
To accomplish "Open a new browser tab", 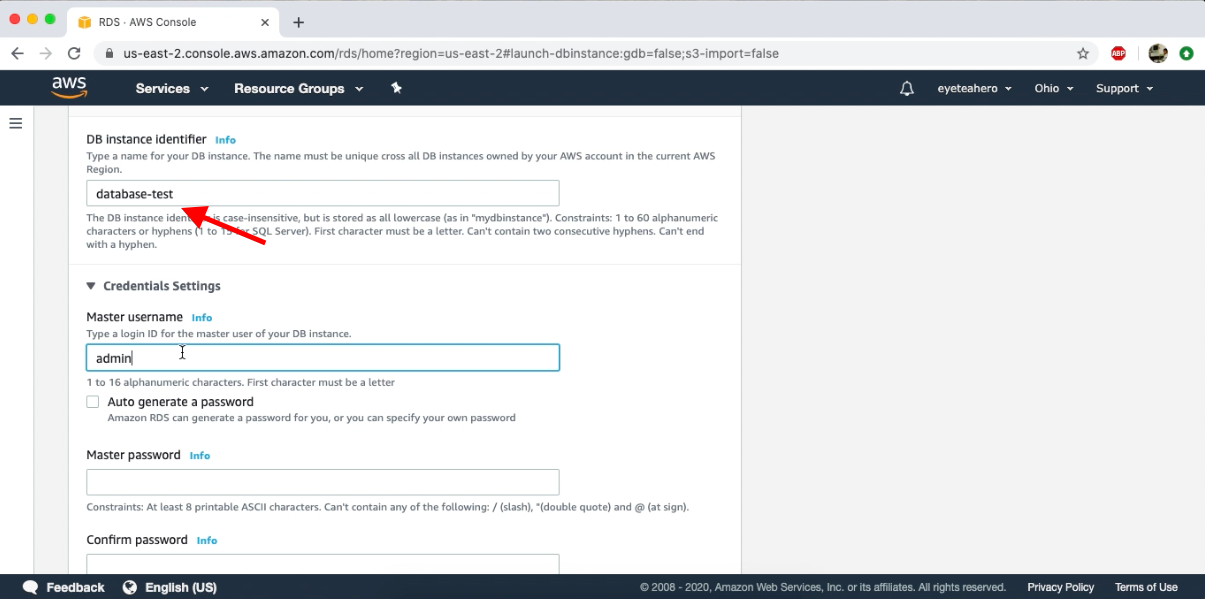I will [x=298, y=22].
